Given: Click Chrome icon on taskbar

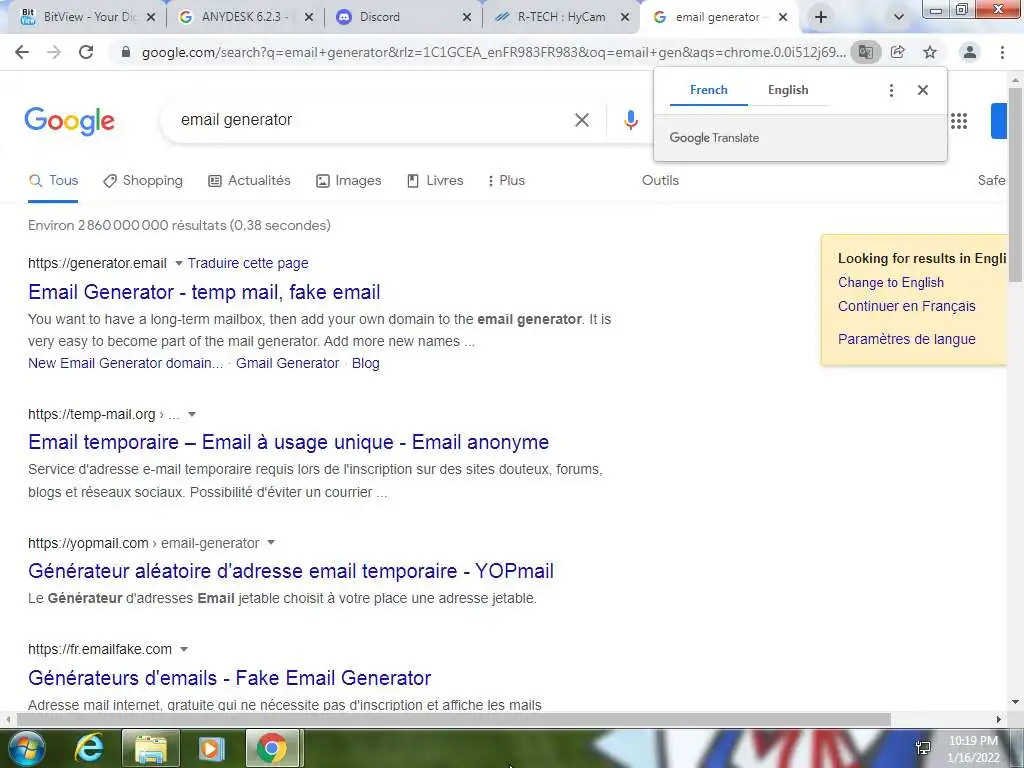Looking at the screenshot, I should (x=272, y=748).
